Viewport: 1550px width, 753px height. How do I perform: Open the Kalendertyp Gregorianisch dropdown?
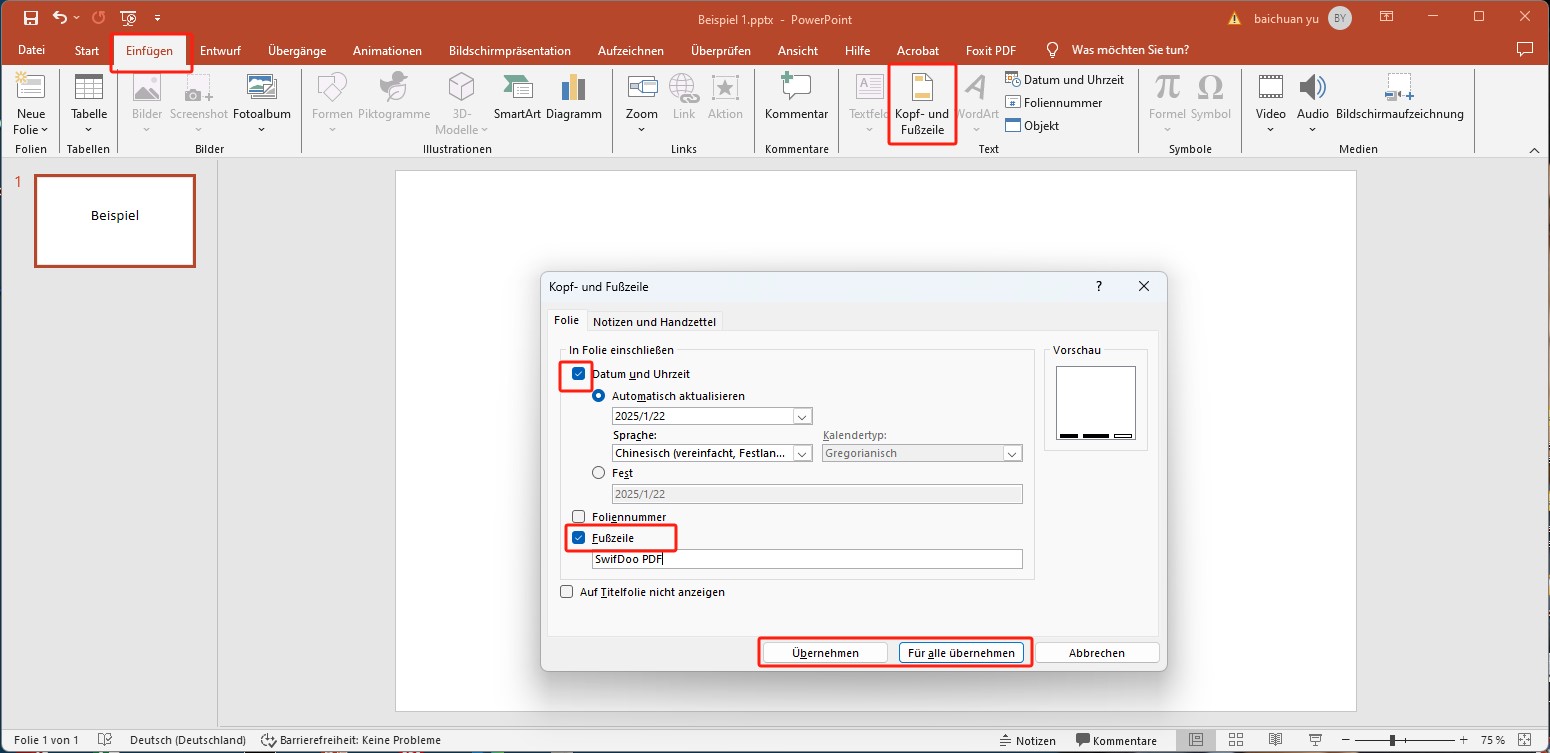[1012, 453]
